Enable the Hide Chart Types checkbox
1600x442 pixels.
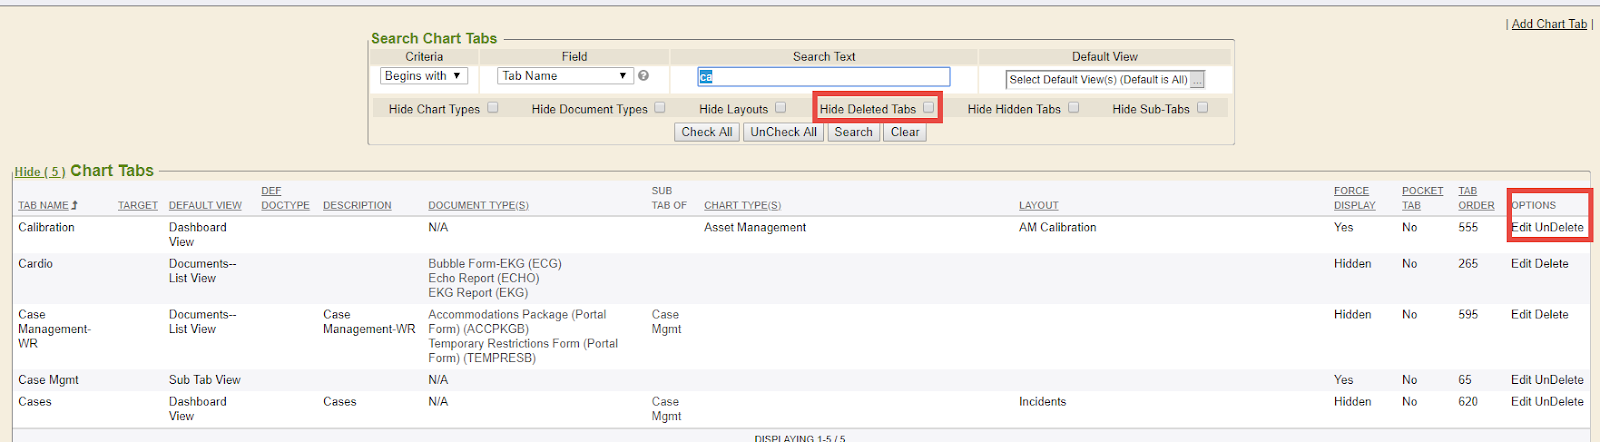(x=493, y=108)
